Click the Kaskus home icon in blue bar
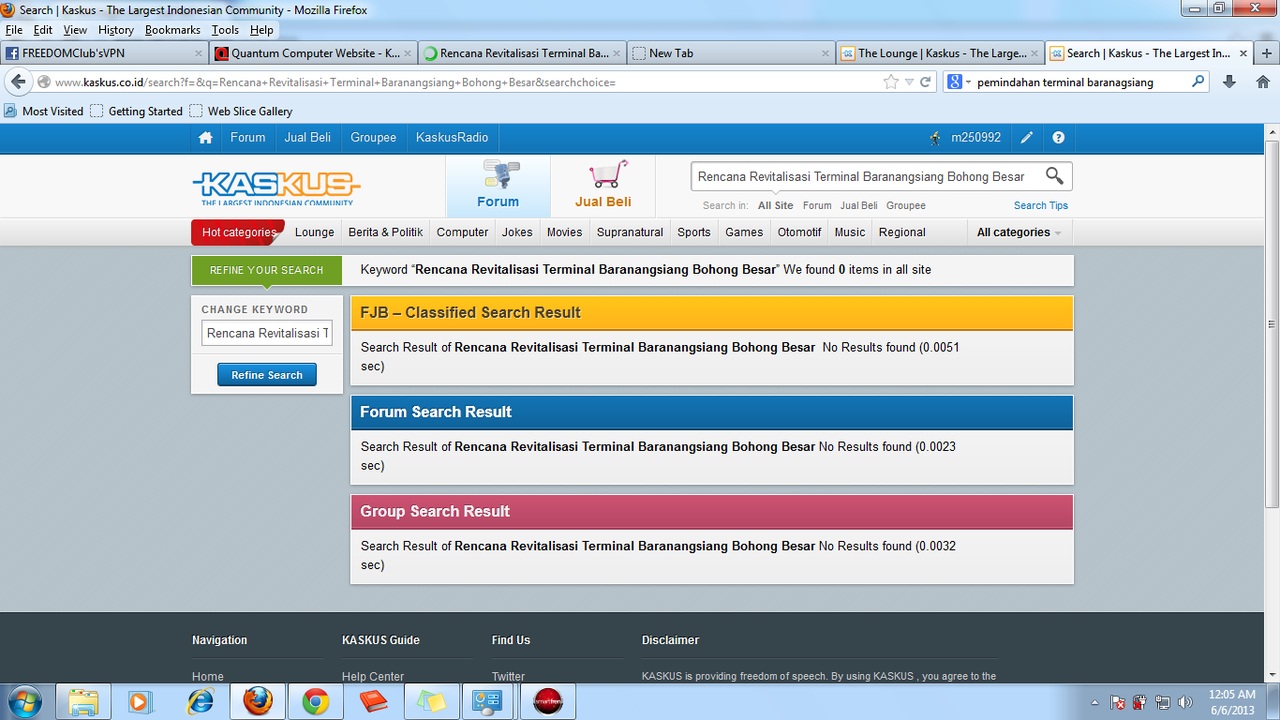This screenshot has height=720, width=1280. pos(206,138)
